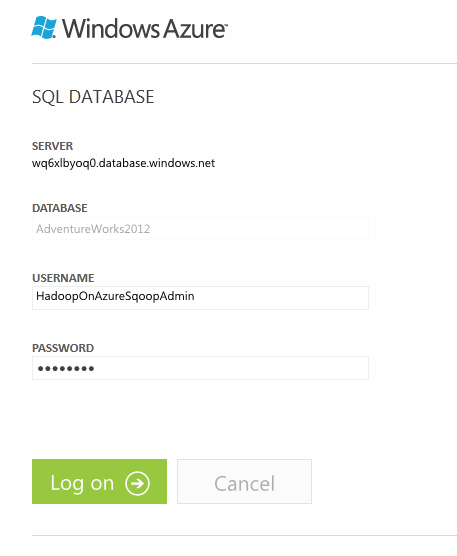This screenshot has height=556, width=457.
Task: Click the DATABASE field label
Action: pos(60,208)
